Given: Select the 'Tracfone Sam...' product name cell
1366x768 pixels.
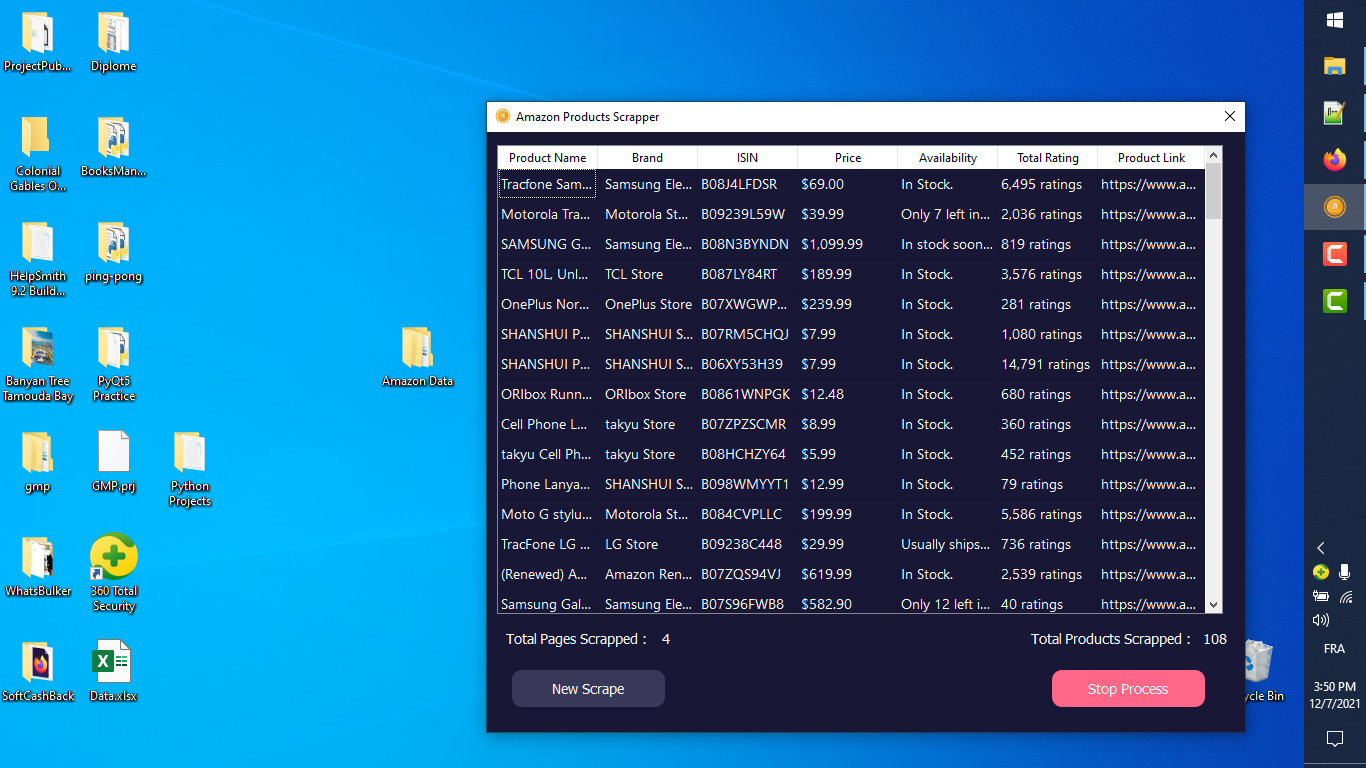Looking at the screenshot, I should tap(548, 184).
